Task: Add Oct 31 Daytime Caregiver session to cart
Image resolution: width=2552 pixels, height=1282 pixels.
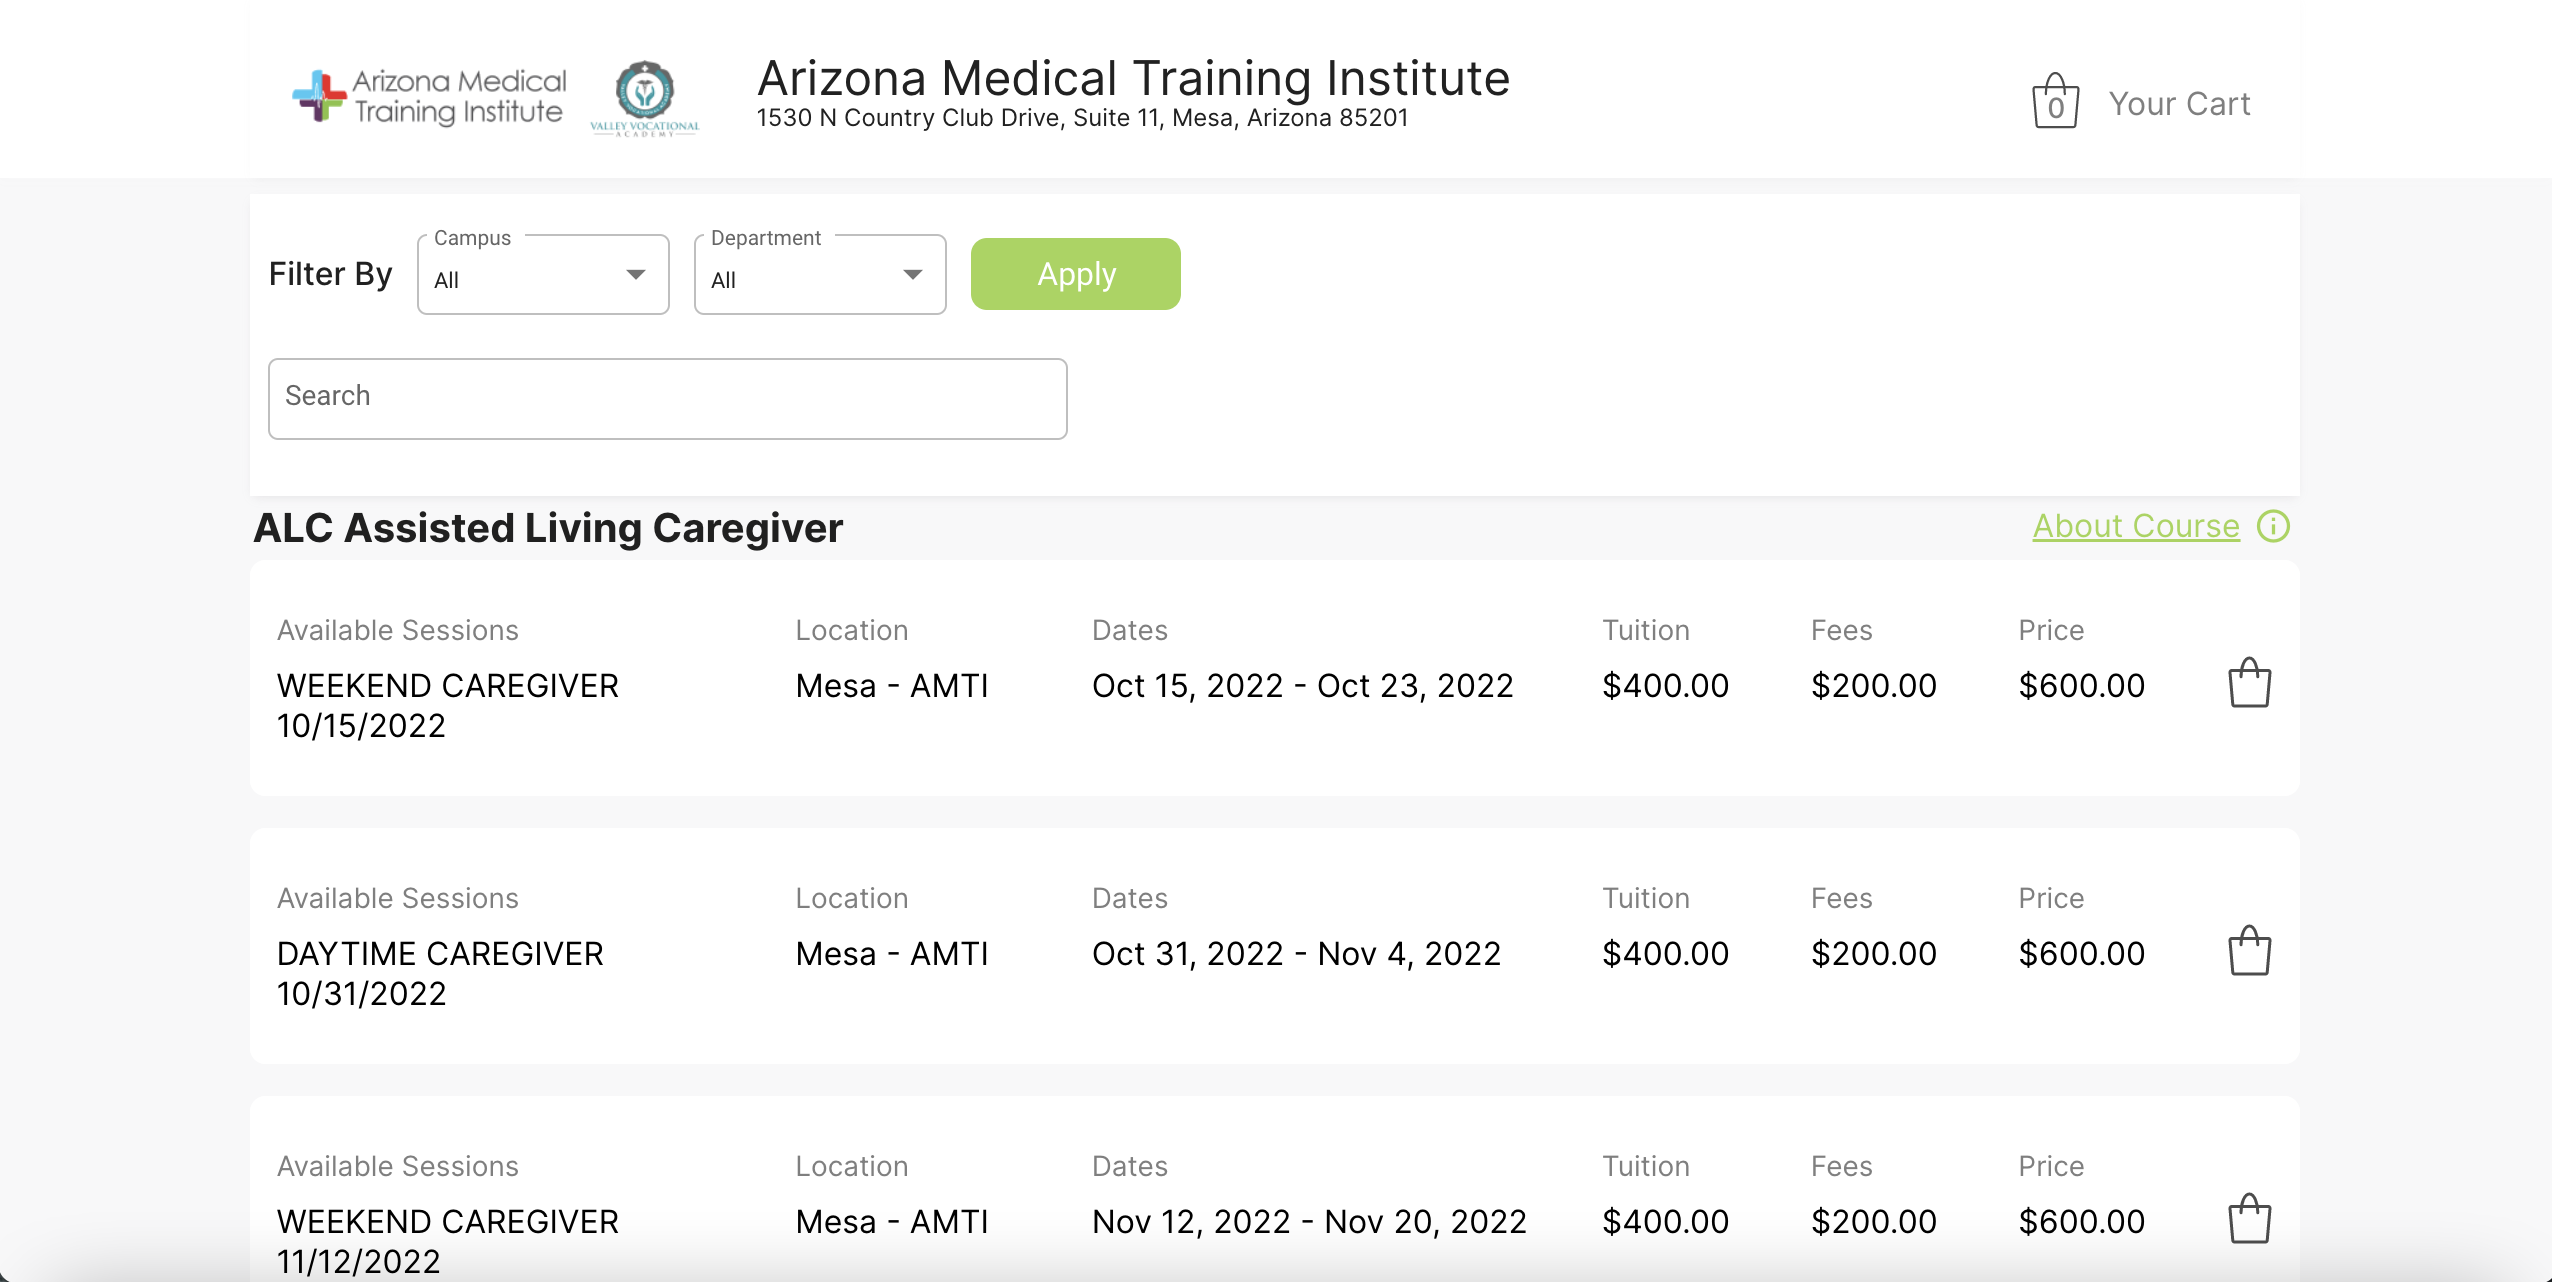Action: tap(2249, 952)
